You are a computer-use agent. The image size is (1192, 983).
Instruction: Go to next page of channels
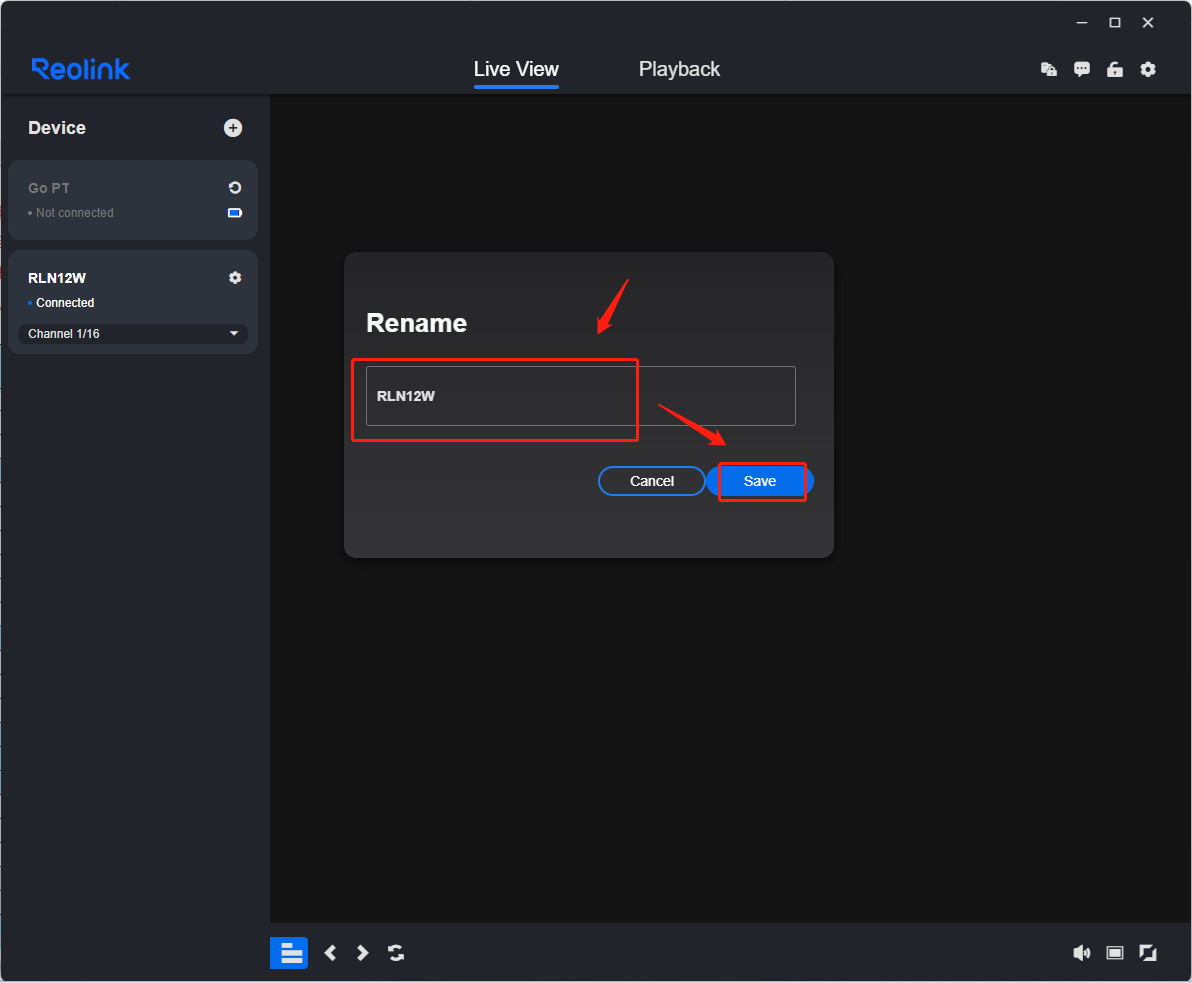click(x=363, y=953)
